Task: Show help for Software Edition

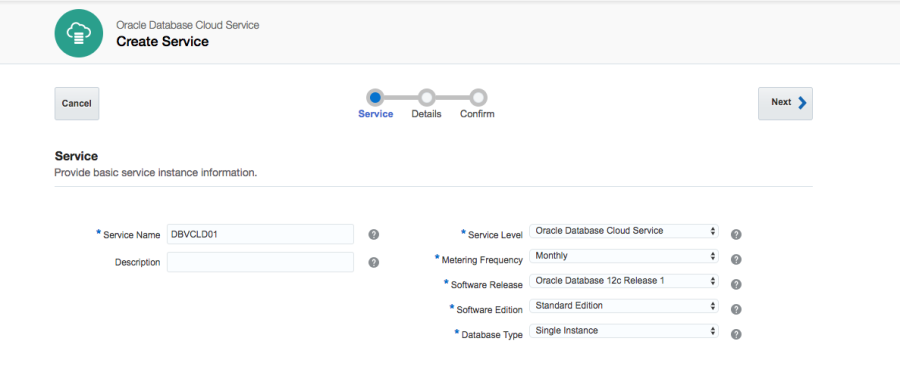Action: pyautogui.click(x=736, y=309)
